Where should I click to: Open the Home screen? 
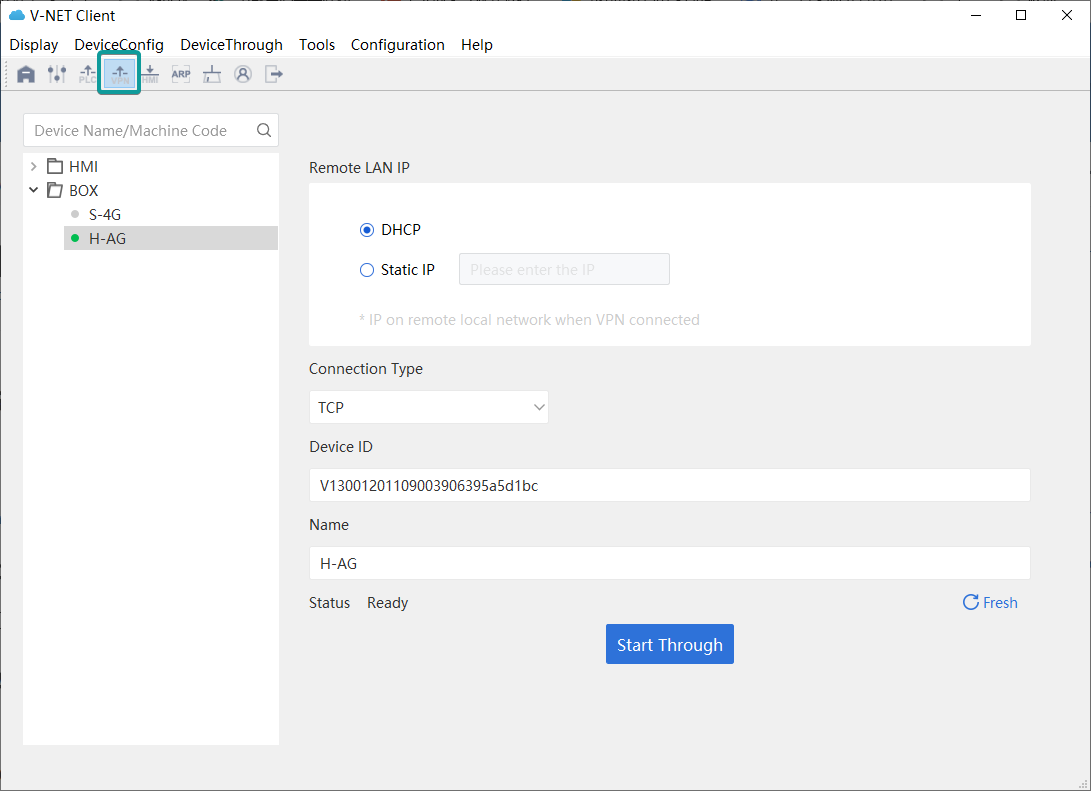(25, 73)
